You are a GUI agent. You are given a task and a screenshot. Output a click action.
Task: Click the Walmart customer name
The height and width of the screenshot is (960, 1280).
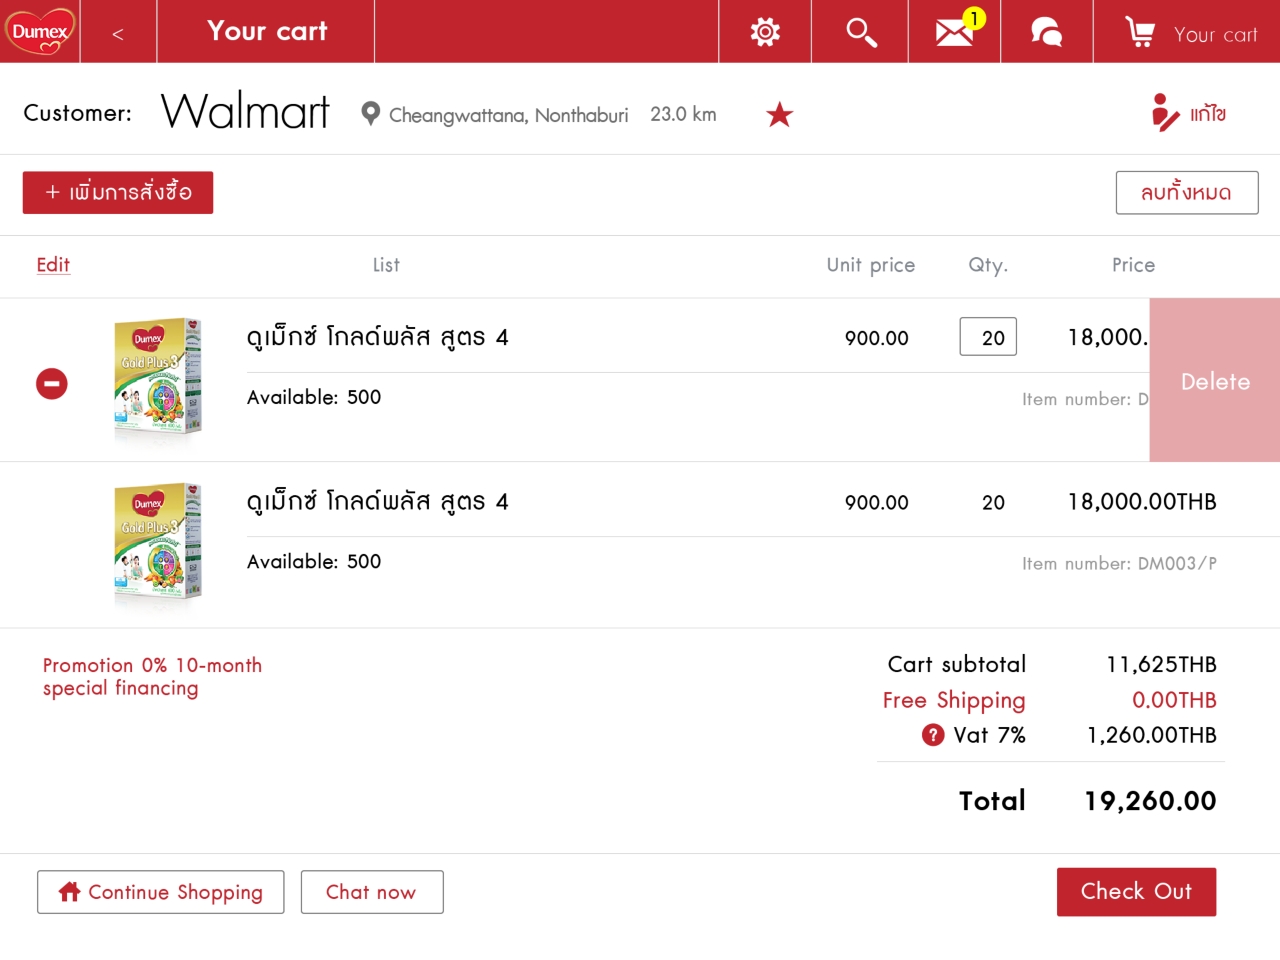tap(245, 111)
